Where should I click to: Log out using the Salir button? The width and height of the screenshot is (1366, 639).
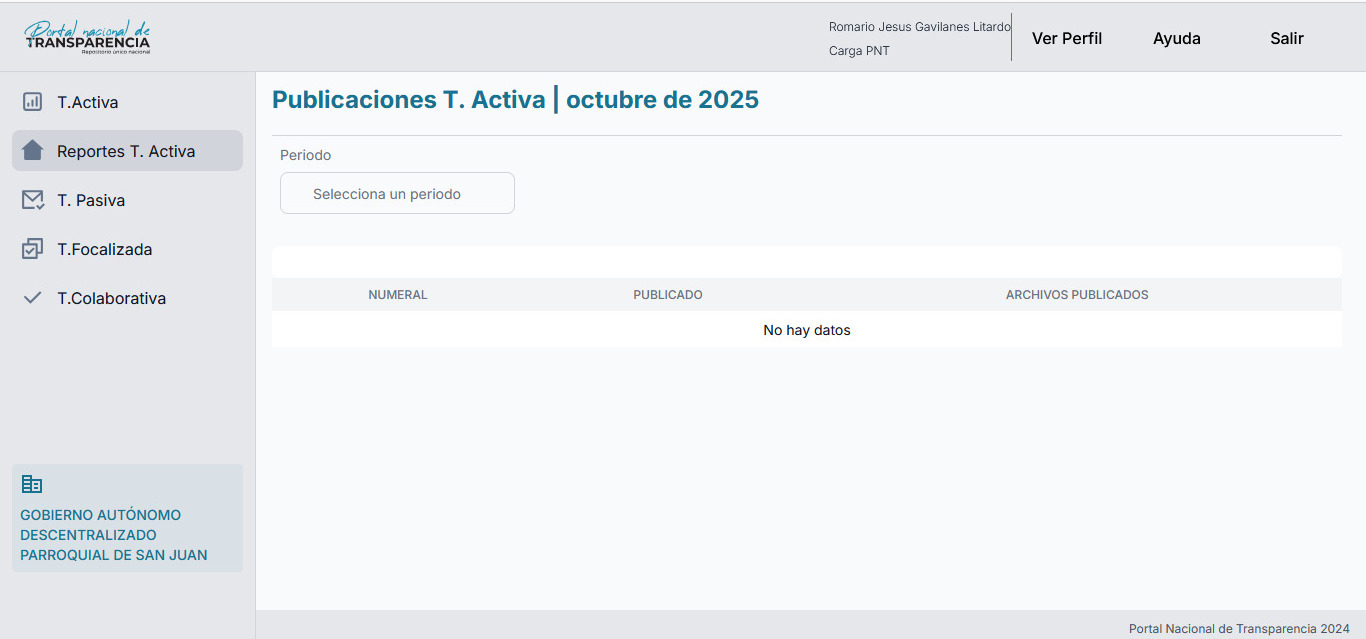(x=1287, y=38)
